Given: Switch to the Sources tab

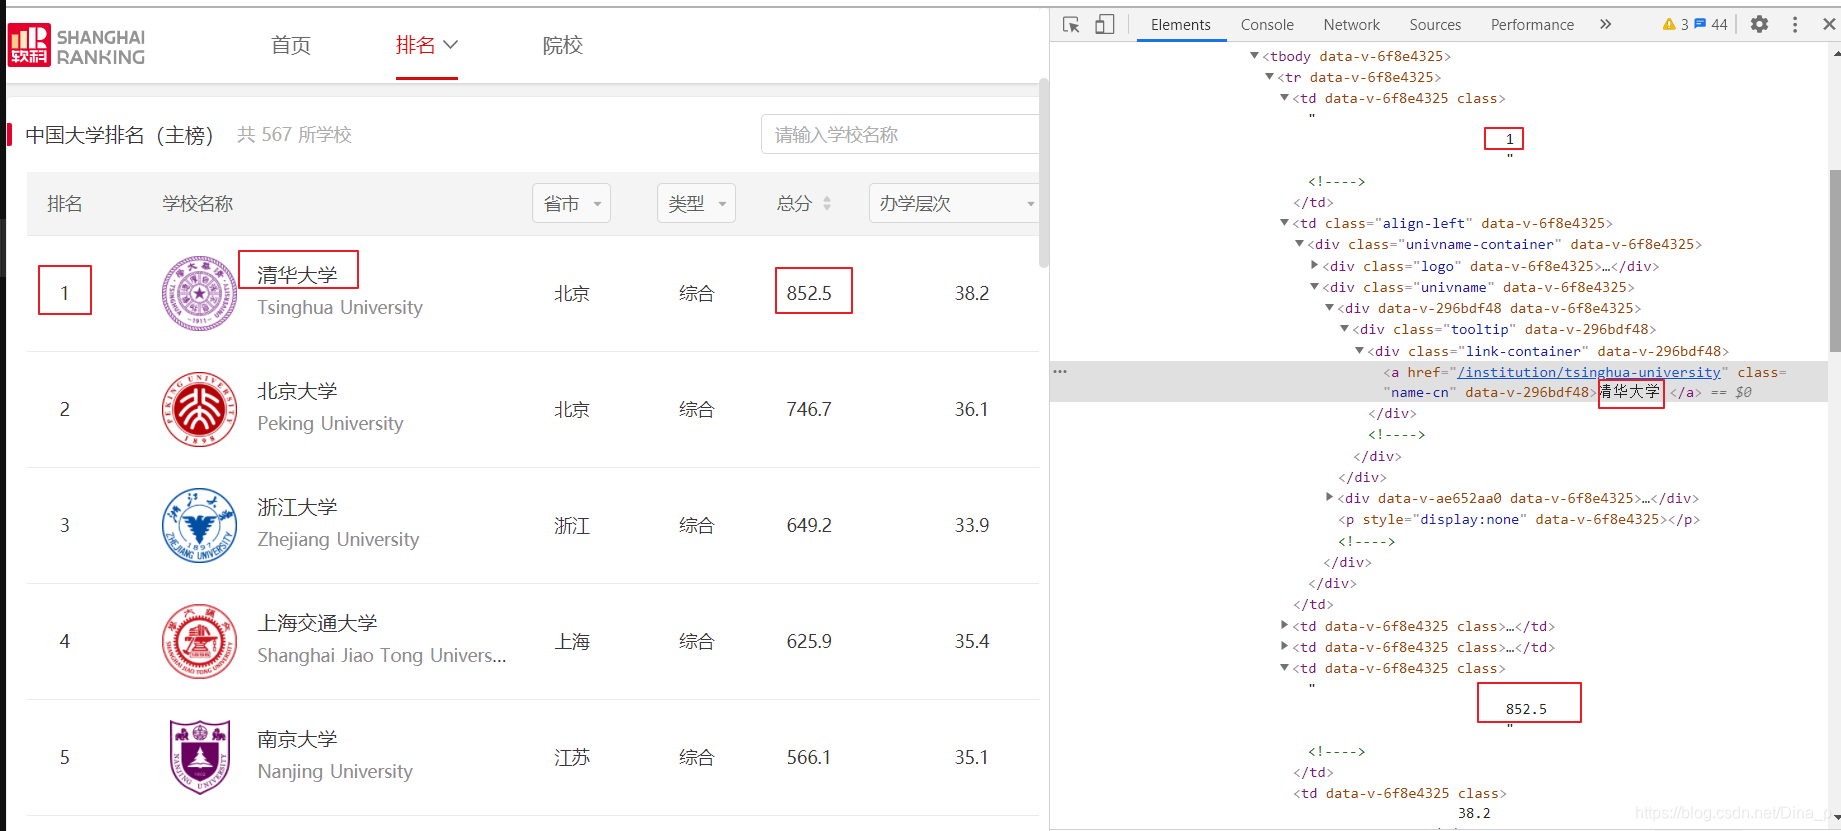Looking at the screenshot, I should tap(1435, 24).
